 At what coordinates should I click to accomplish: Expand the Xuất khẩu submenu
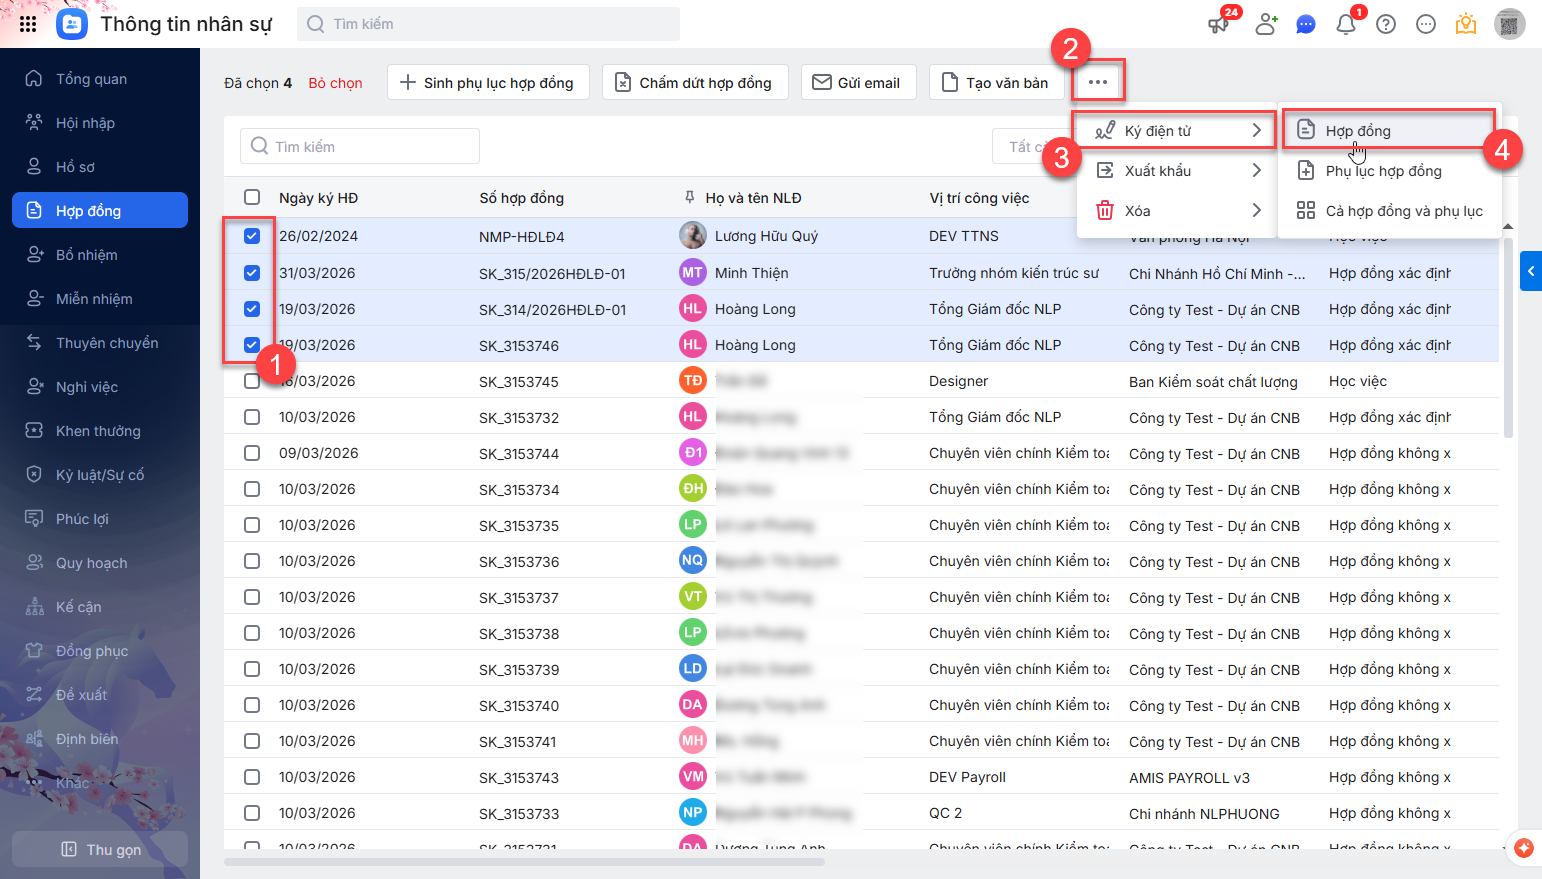click(1177, 171)
